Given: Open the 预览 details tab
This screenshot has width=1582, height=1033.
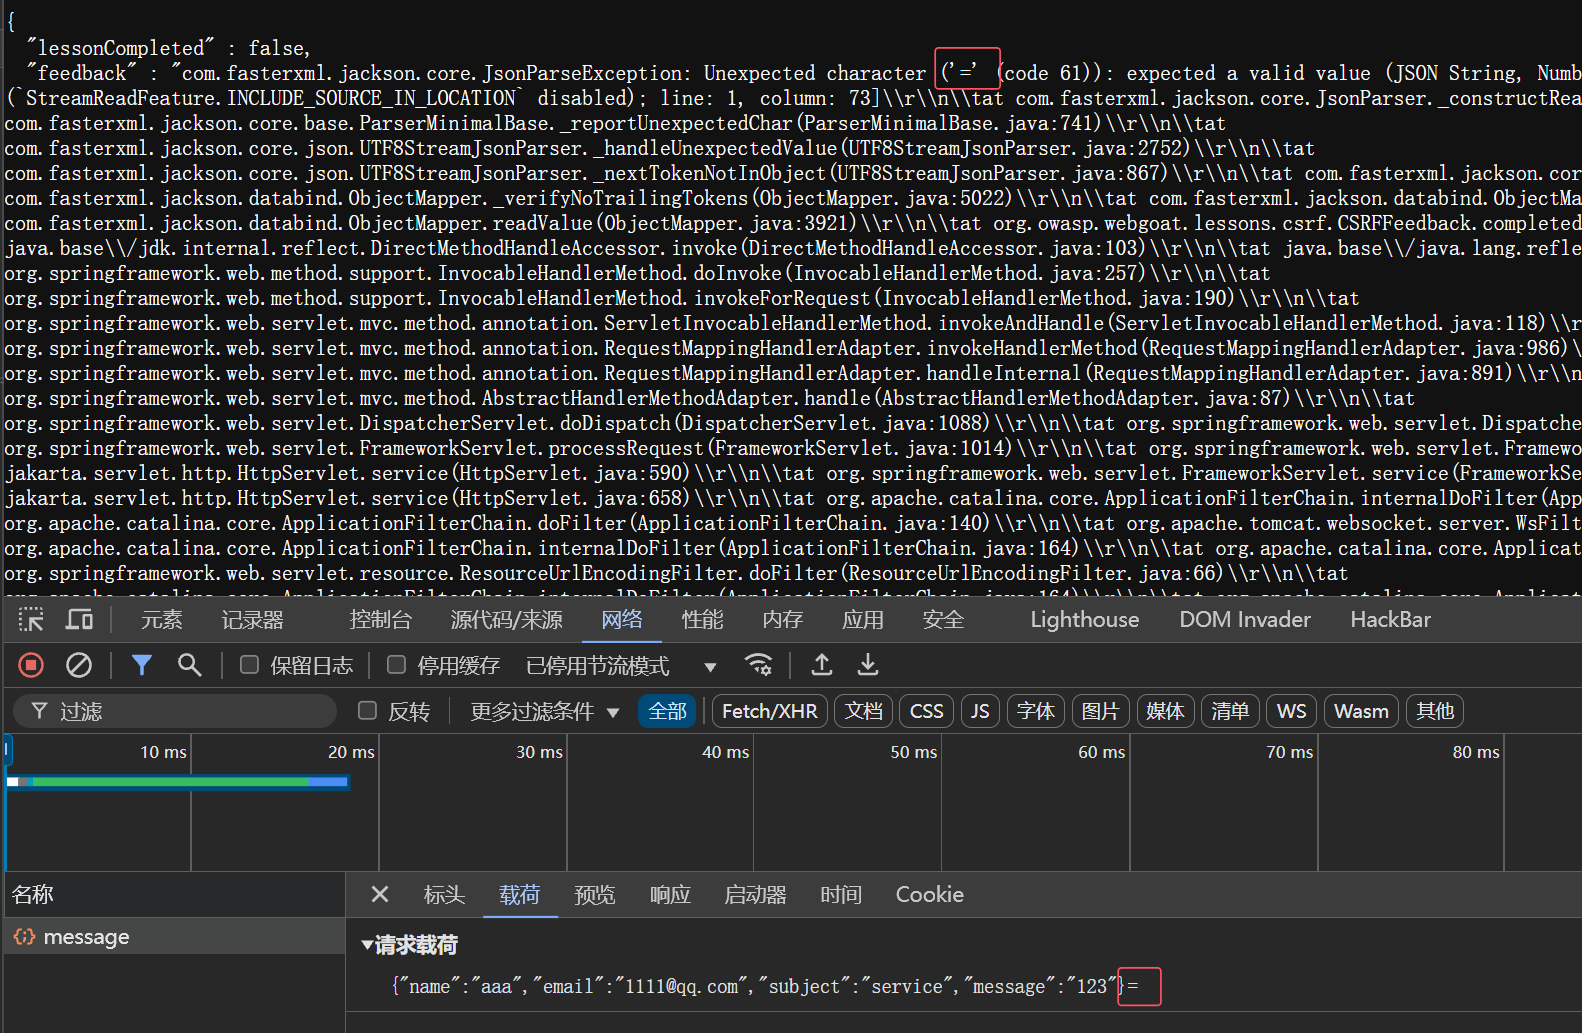Looking at the screenshot, I should [x=595, y=894].
